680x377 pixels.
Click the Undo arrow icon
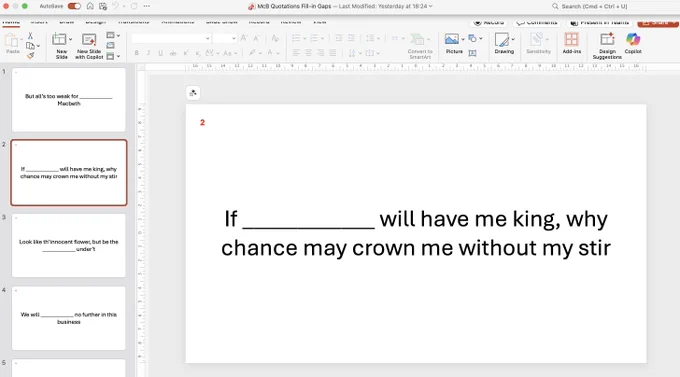(115, 6)
